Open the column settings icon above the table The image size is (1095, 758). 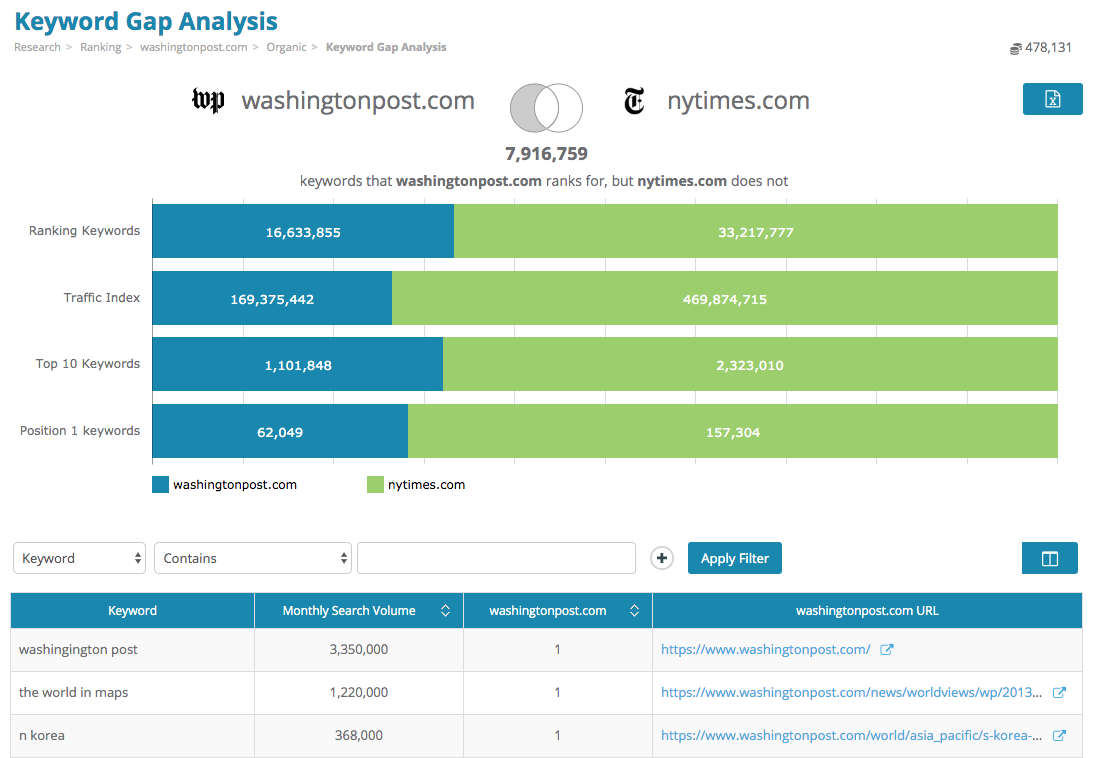pos(1049,558)
